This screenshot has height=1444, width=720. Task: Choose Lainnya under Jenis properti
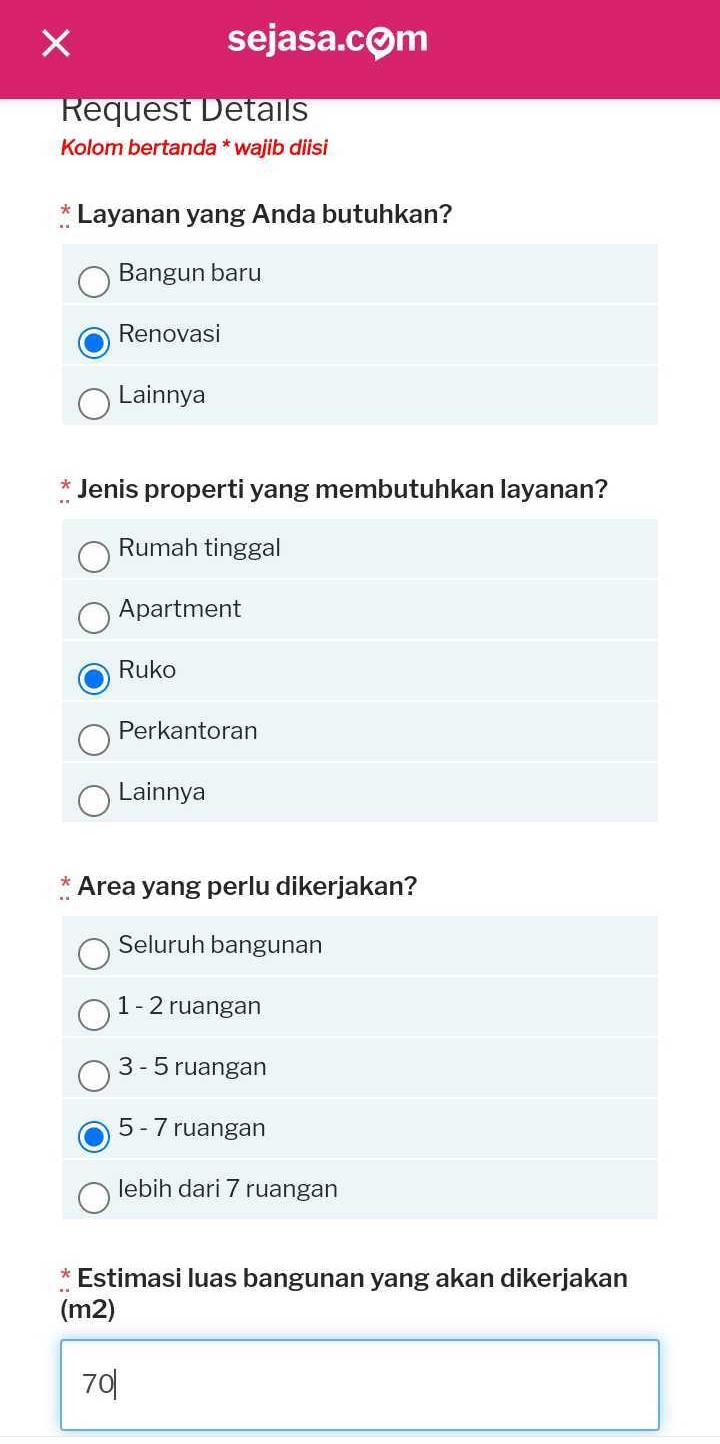point(94,801)
